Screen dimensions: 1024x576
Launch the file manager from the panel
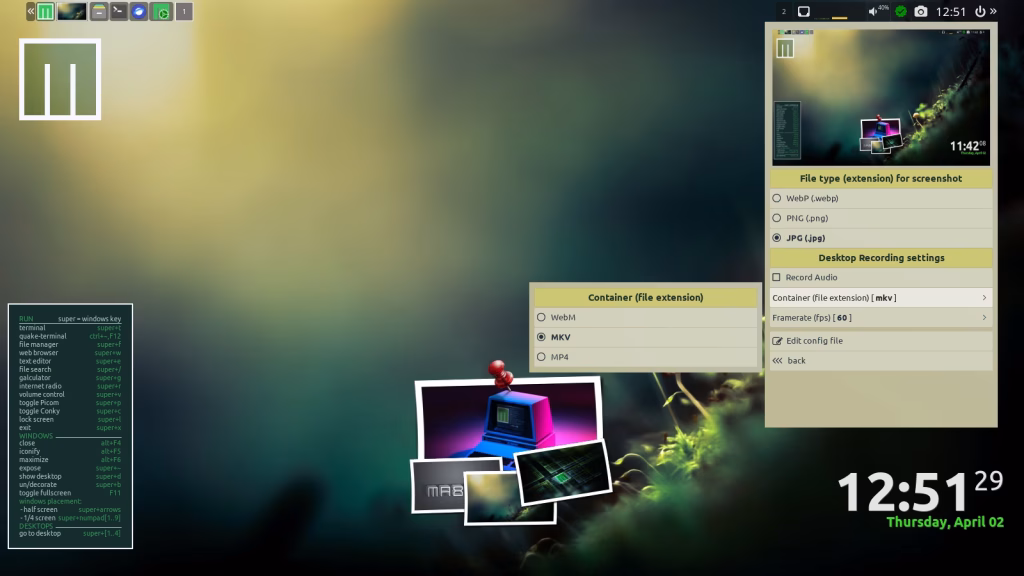pos(98,12)
